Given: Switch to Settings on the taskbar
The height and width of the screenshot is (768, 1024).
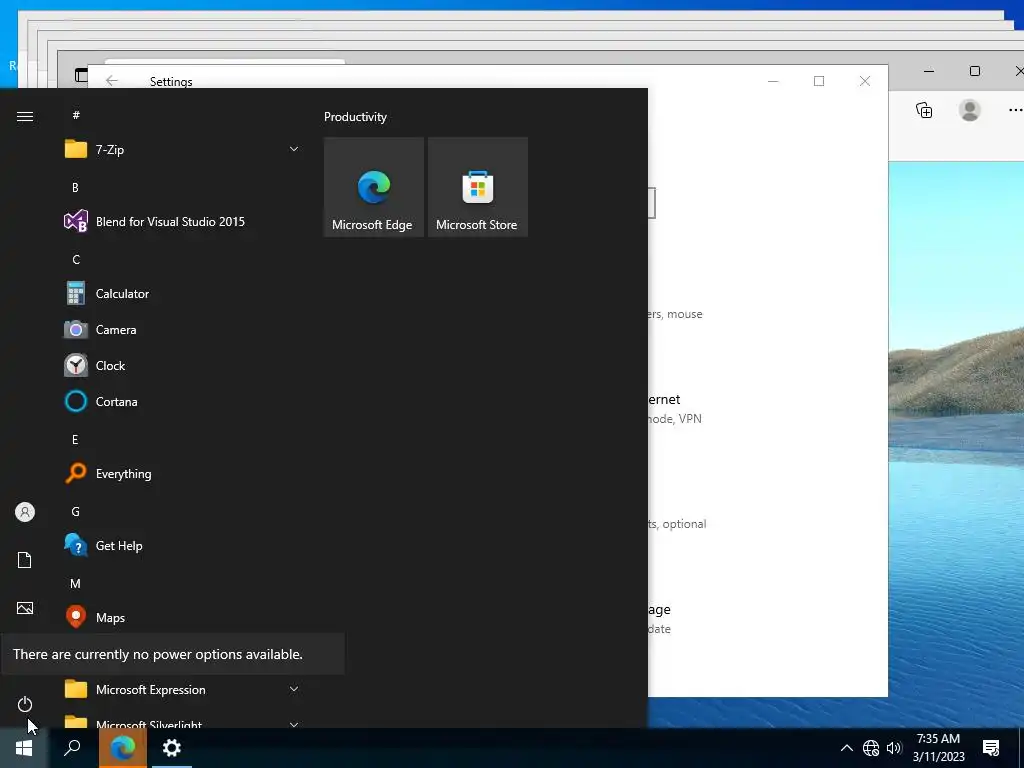Looking at the screenshot, I should 172,748.
